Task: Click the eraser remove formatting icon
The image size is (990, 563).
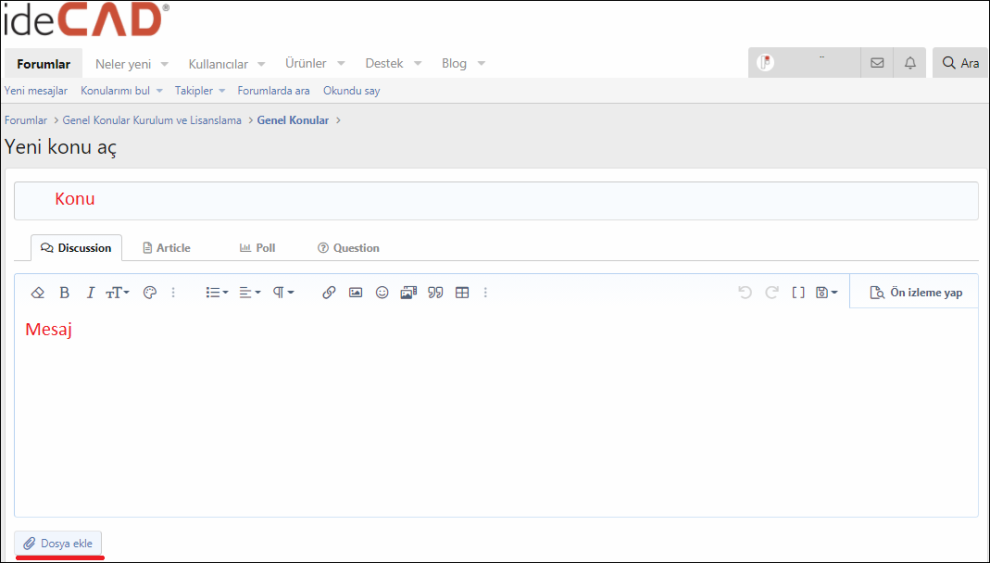Action: pyautogui.click(x=38, y=293)
